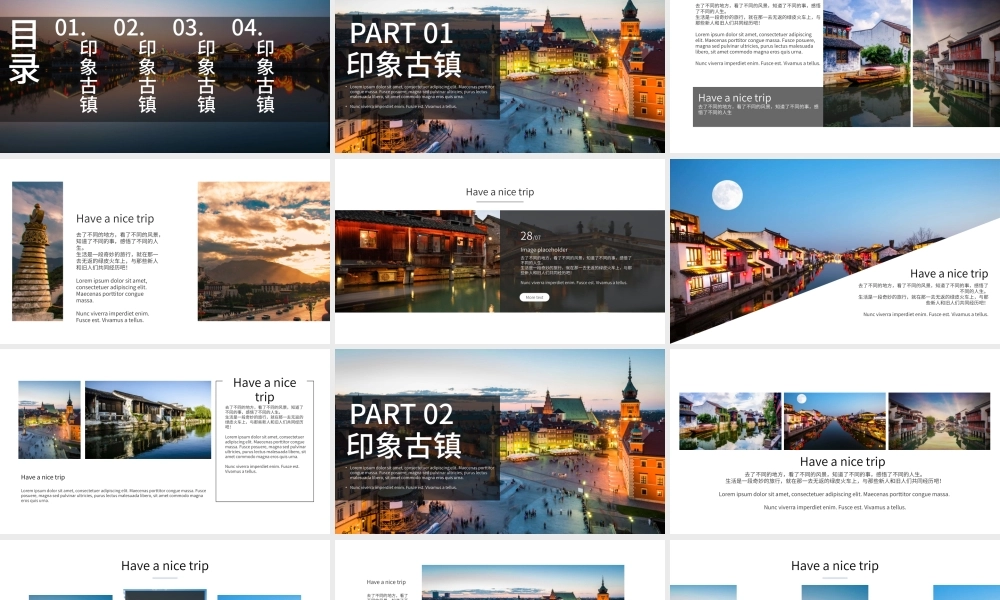Open the red-lit waterside house photo

[416, 261]
